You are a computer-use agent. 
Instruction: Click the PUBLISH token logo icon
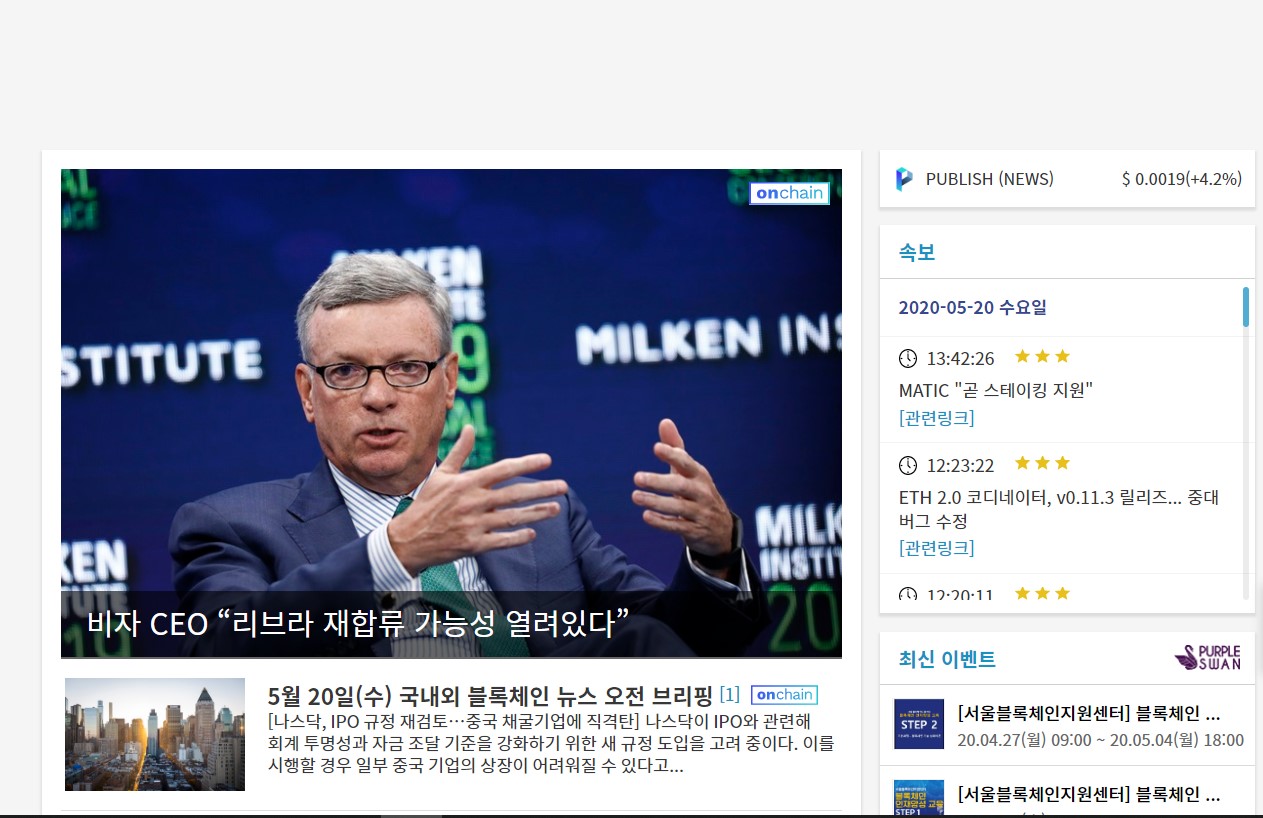click(904, 179)
